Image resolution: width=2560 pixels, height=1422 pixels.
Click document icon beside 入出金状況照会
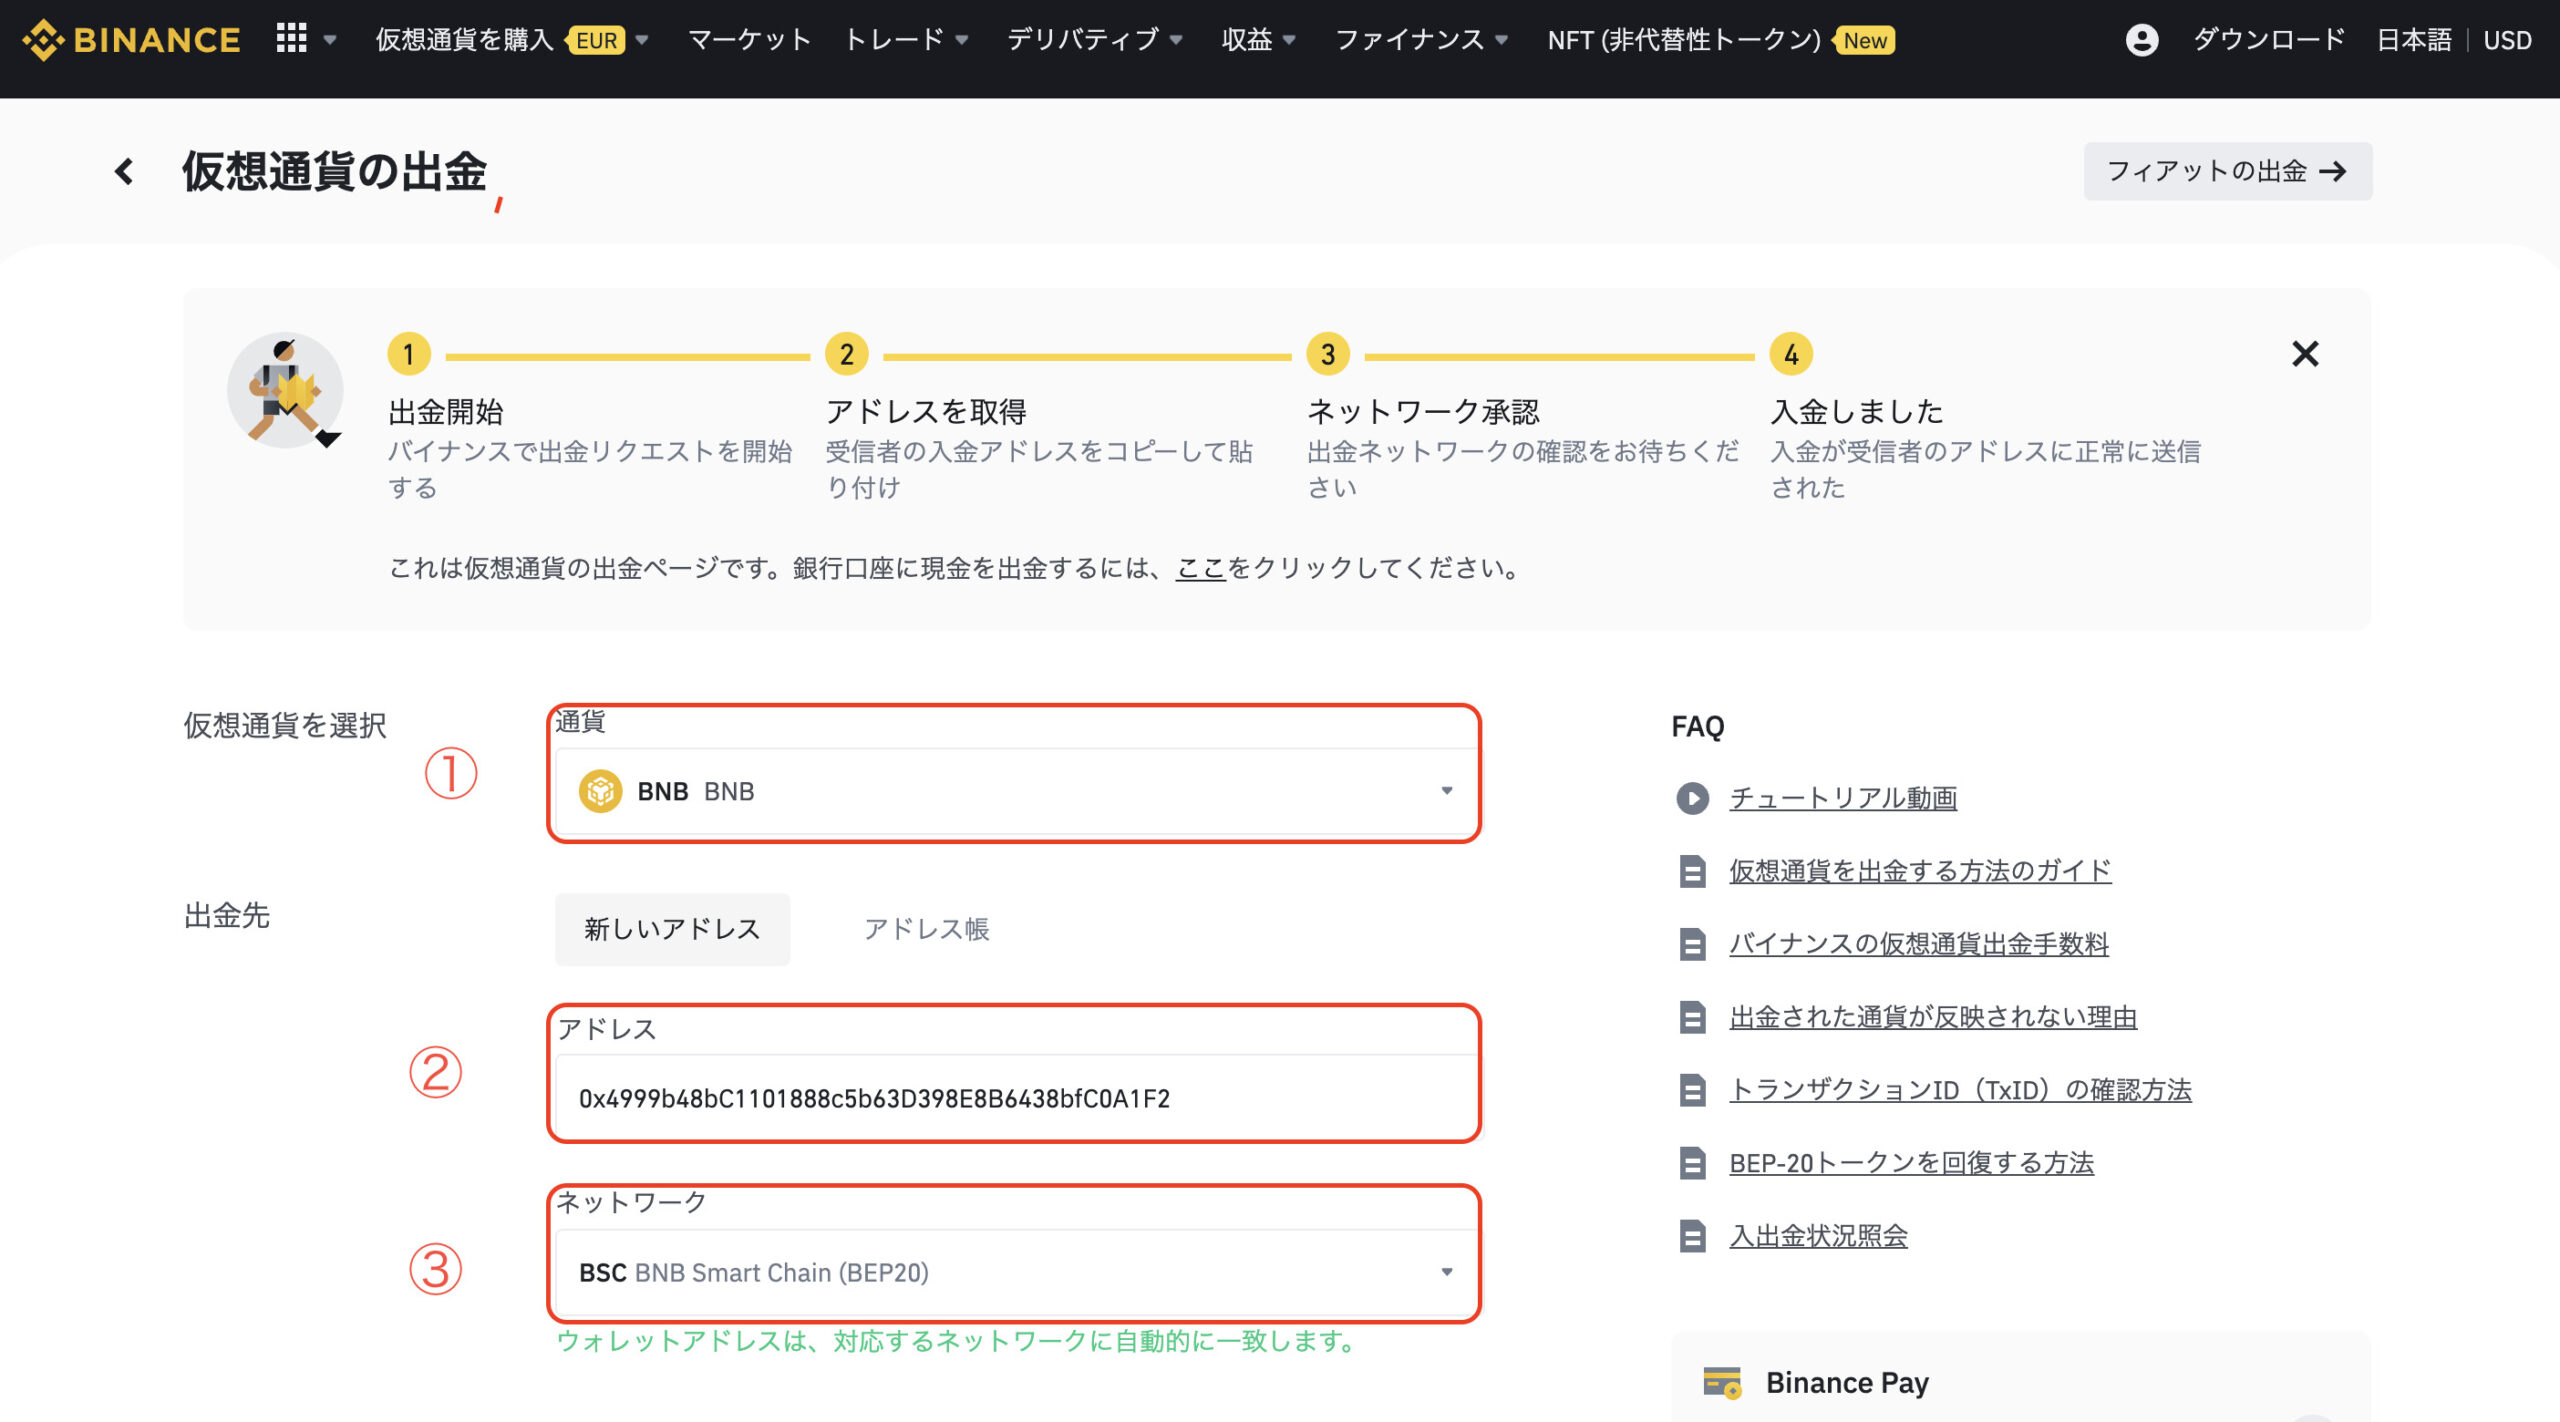pyautogui.click(x=1692, y=1236)
